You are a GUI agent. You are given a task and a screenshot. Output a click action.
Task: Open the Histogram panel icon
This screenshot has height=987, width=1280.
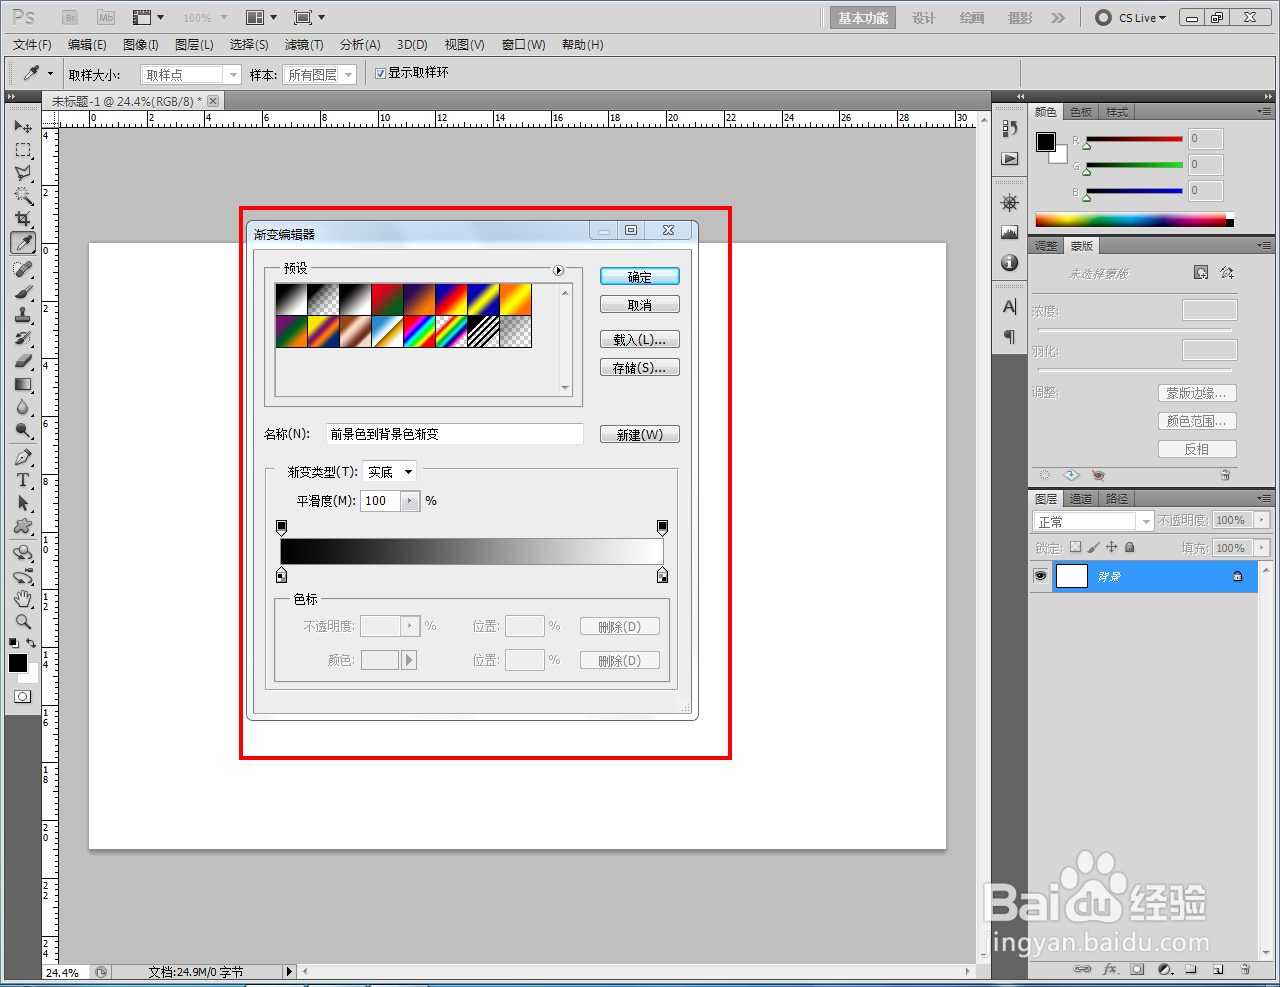click(x=1010, y=233)
